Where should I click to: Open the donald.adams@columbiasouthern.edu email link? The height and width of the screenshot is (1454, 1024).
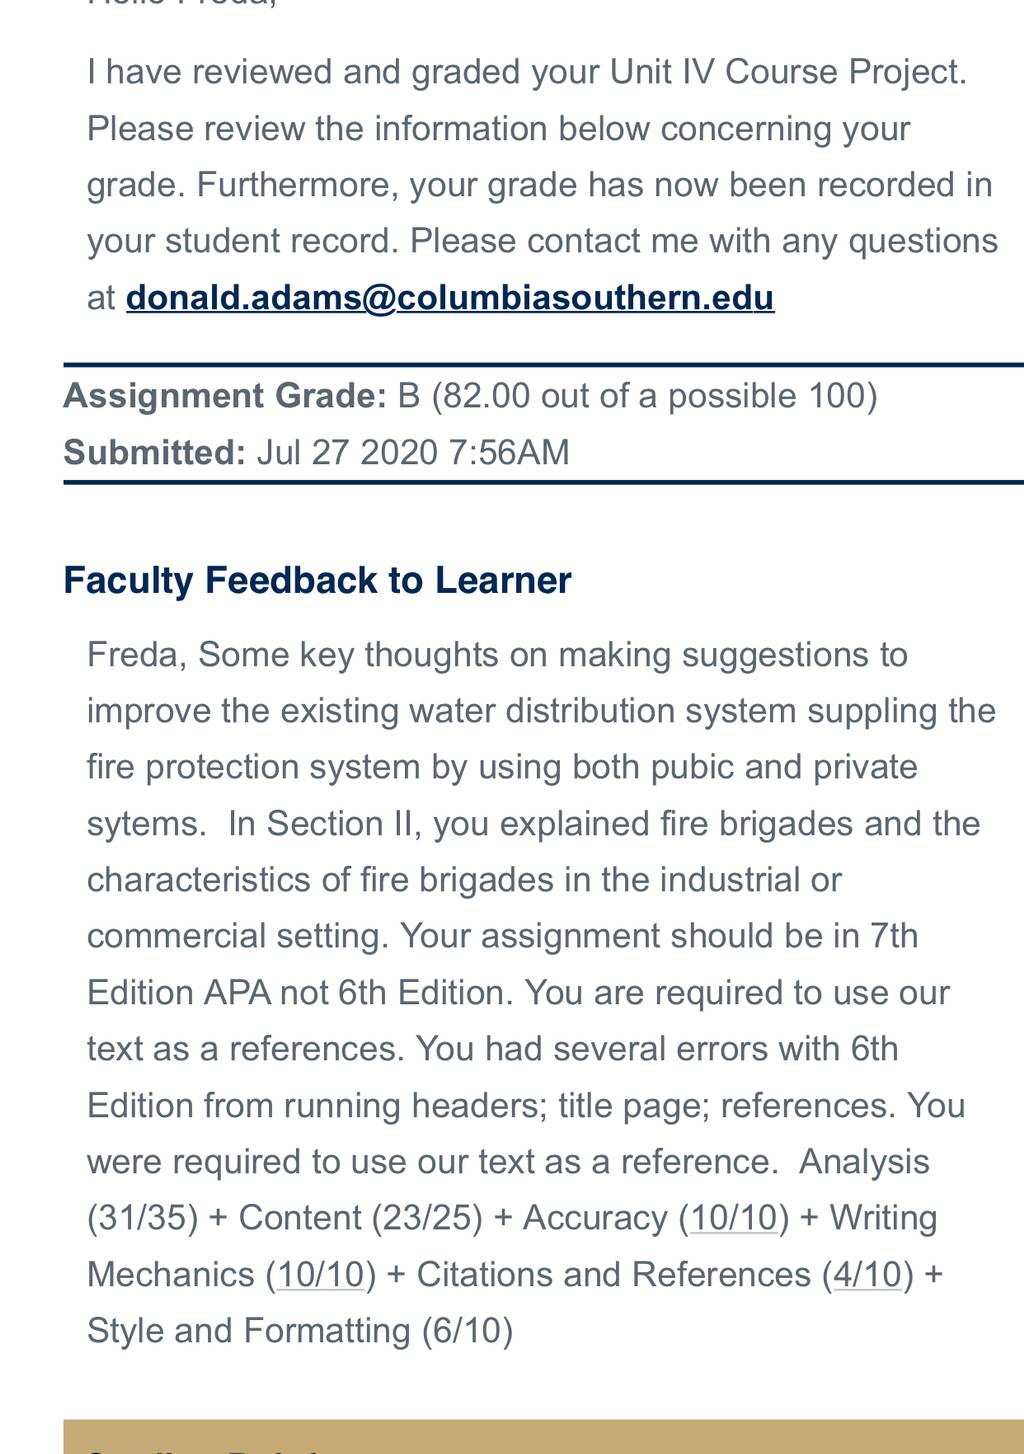coord(450,298)
